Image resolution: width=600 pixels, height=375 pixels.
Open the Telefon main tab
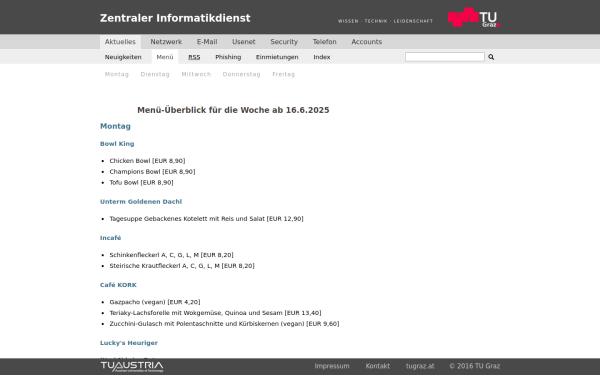tap(324, 42)
